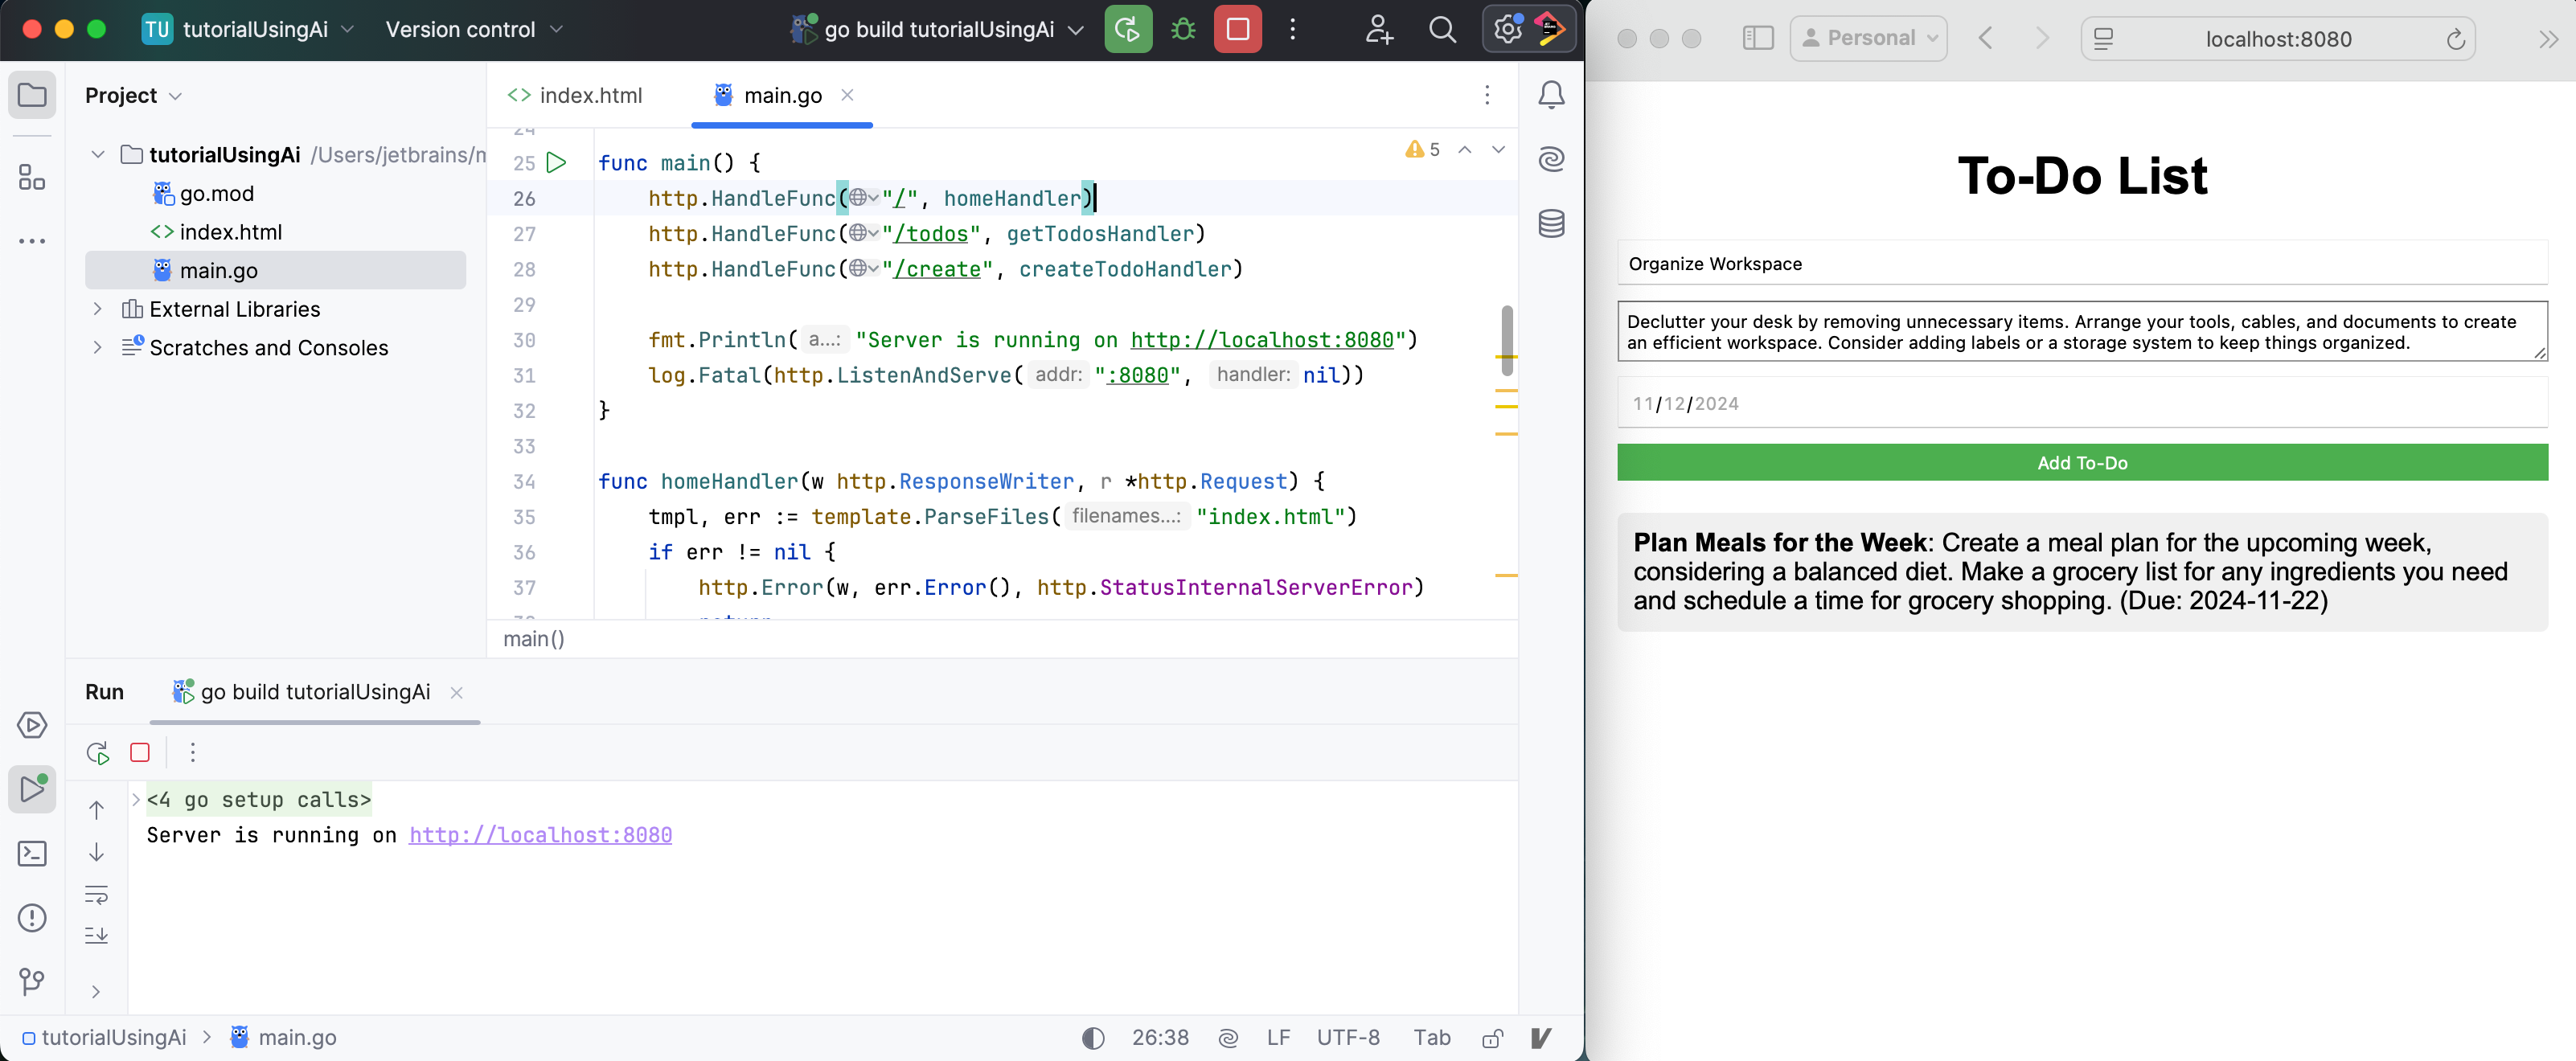Click the run gutter icon beside main()
The height and width of the screenshot is (1061, 2576).
(x=557, y=162)
